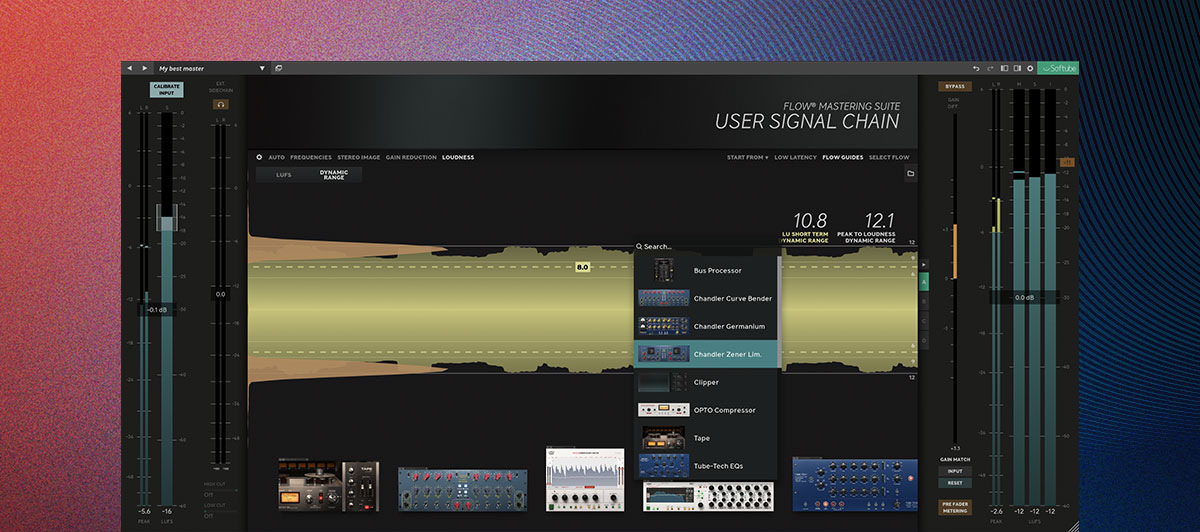Go to the next preset arrow

(x=145, y=68)
